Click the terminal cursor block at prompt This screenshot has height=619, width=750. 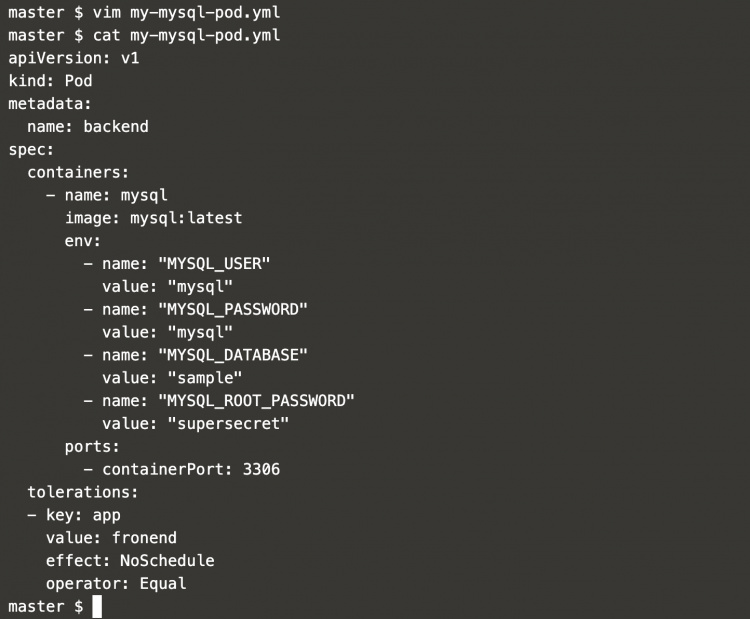(97, 607)
